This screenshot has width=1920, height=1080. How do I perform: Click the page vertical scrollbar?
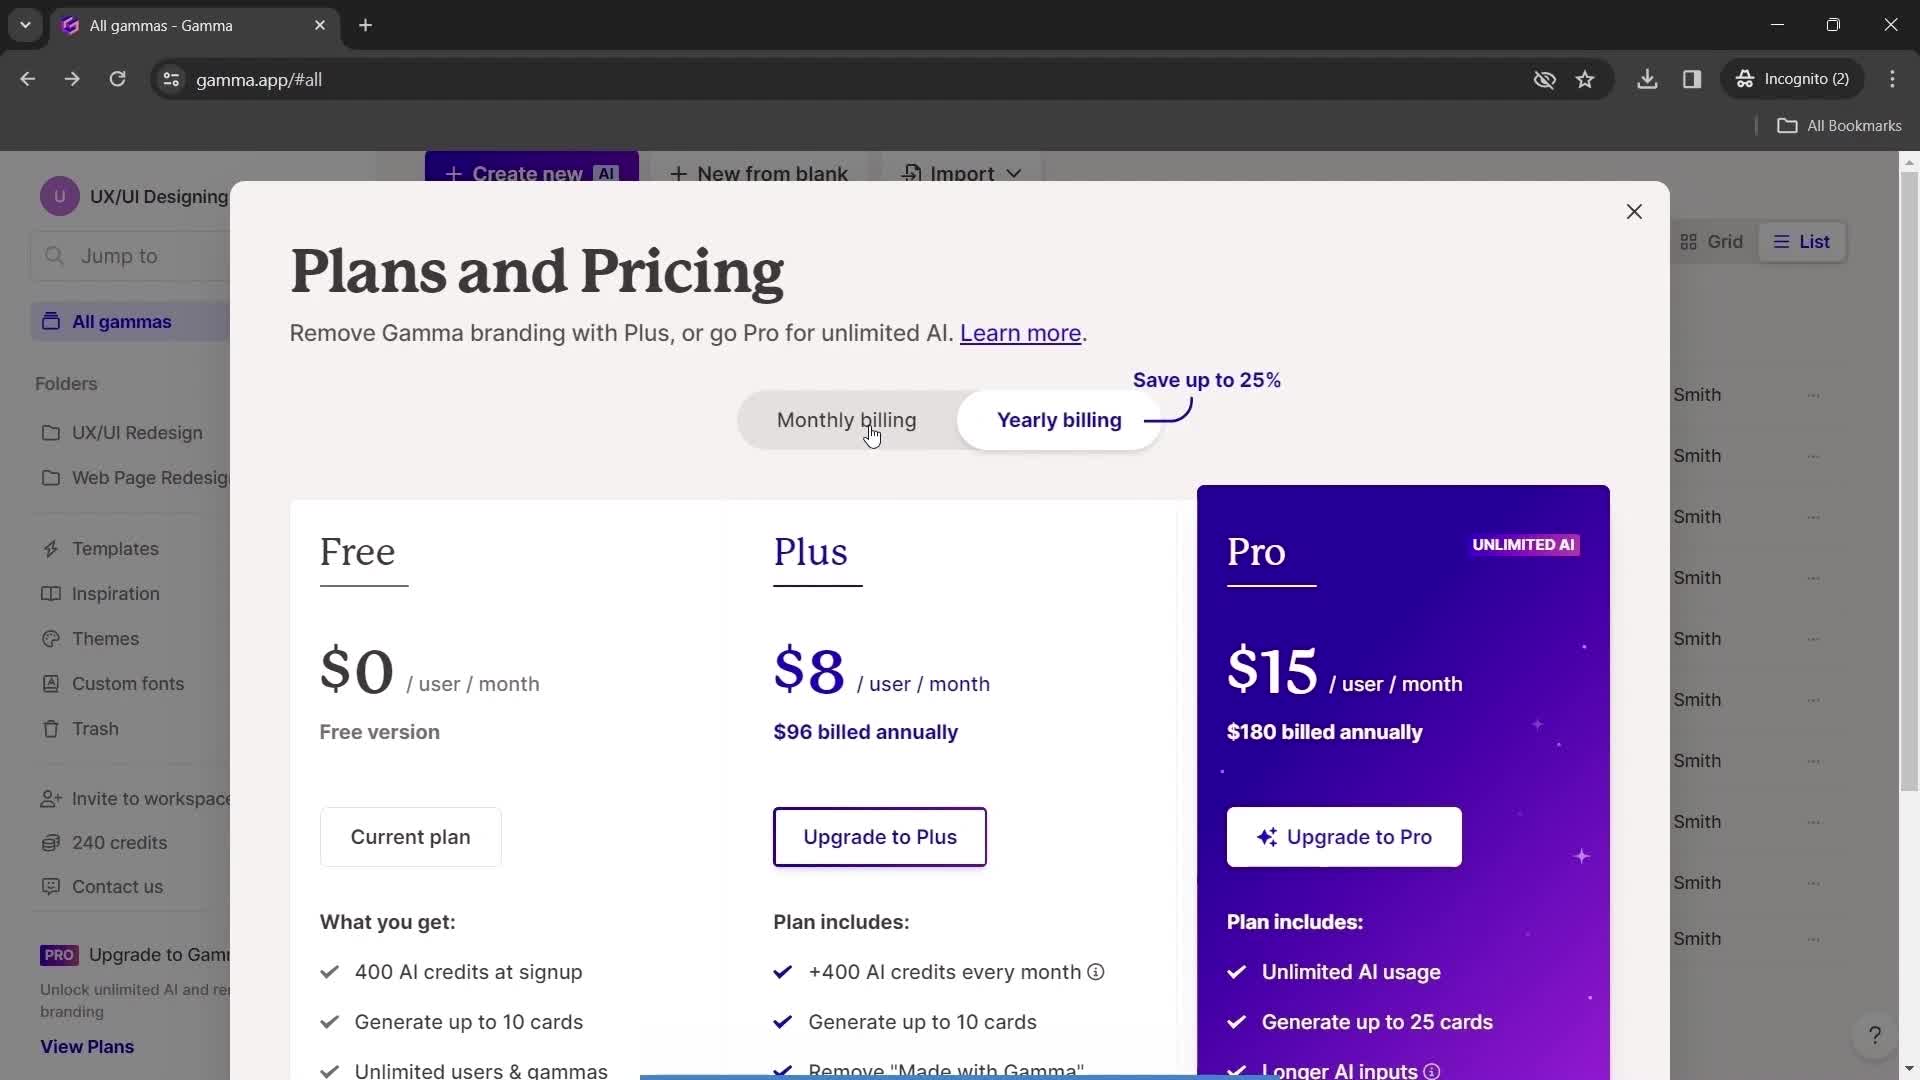[x=1909, y=480]
